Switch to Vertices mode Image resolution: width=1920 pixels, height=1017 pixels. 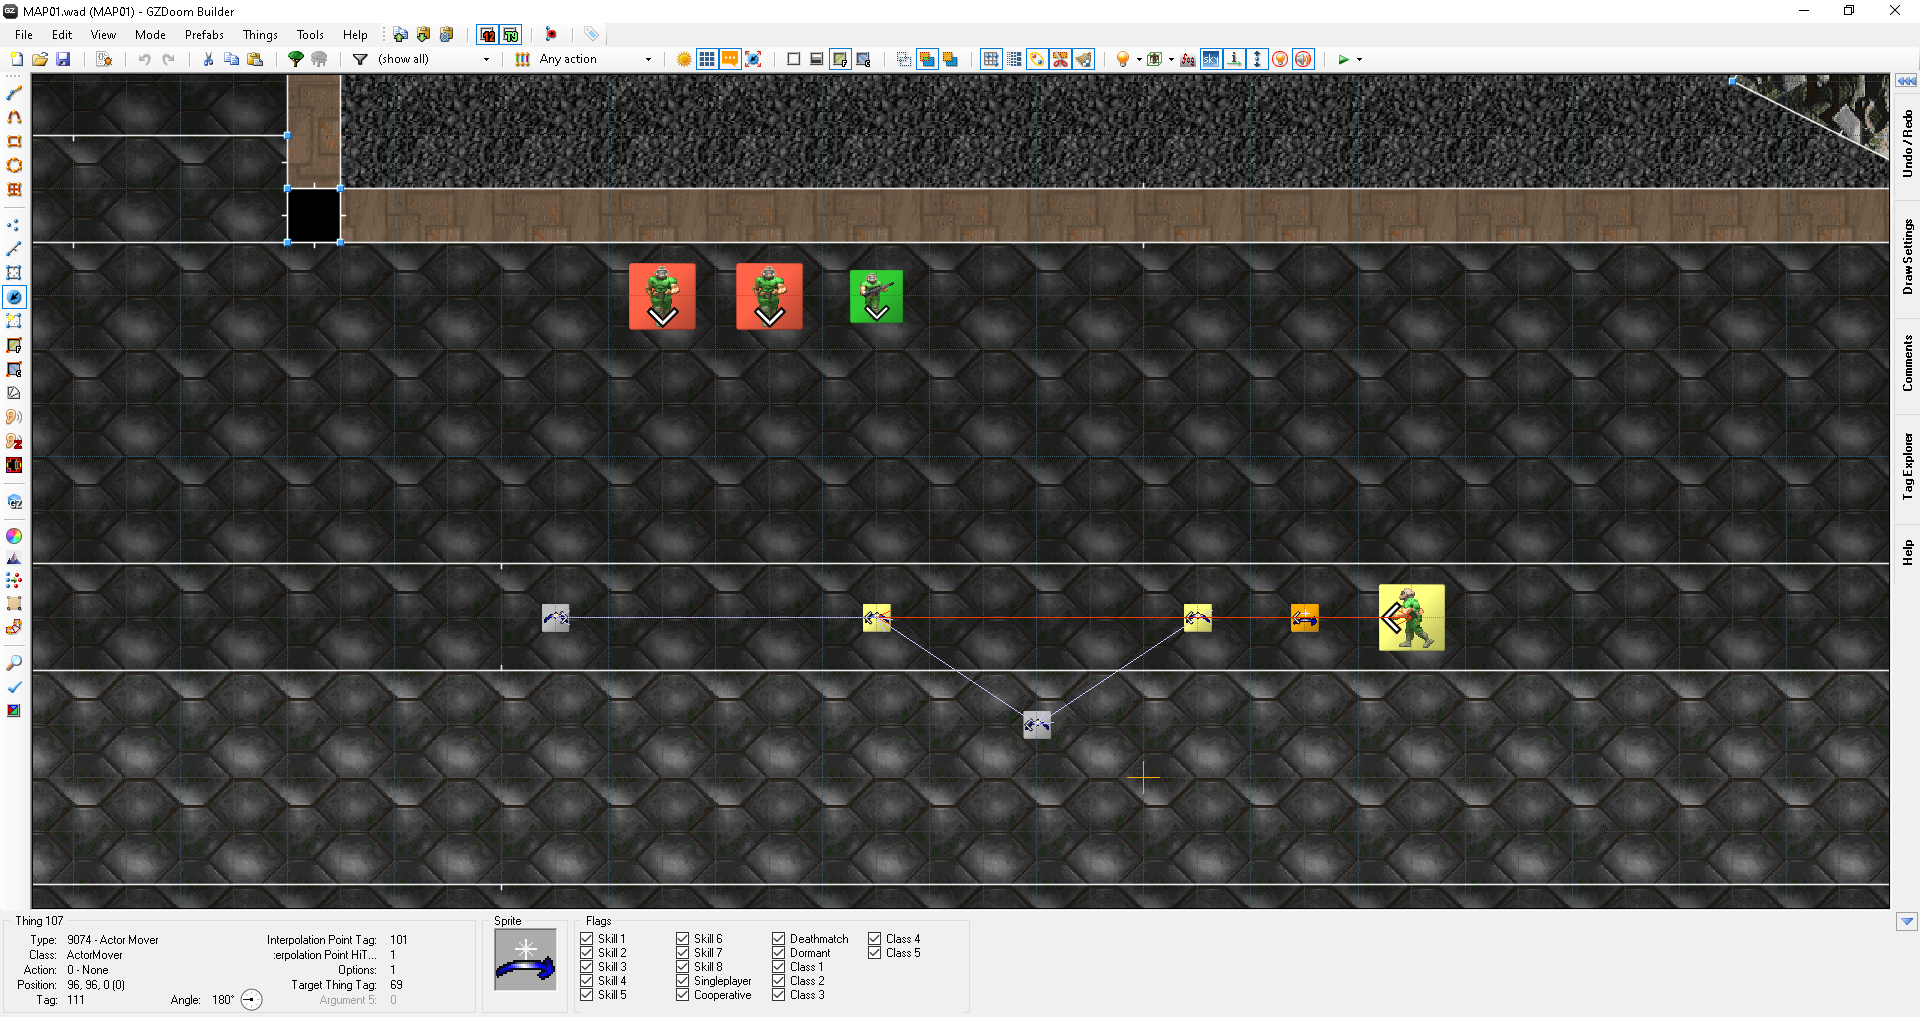pyautogui.click(x=14, y=225)
